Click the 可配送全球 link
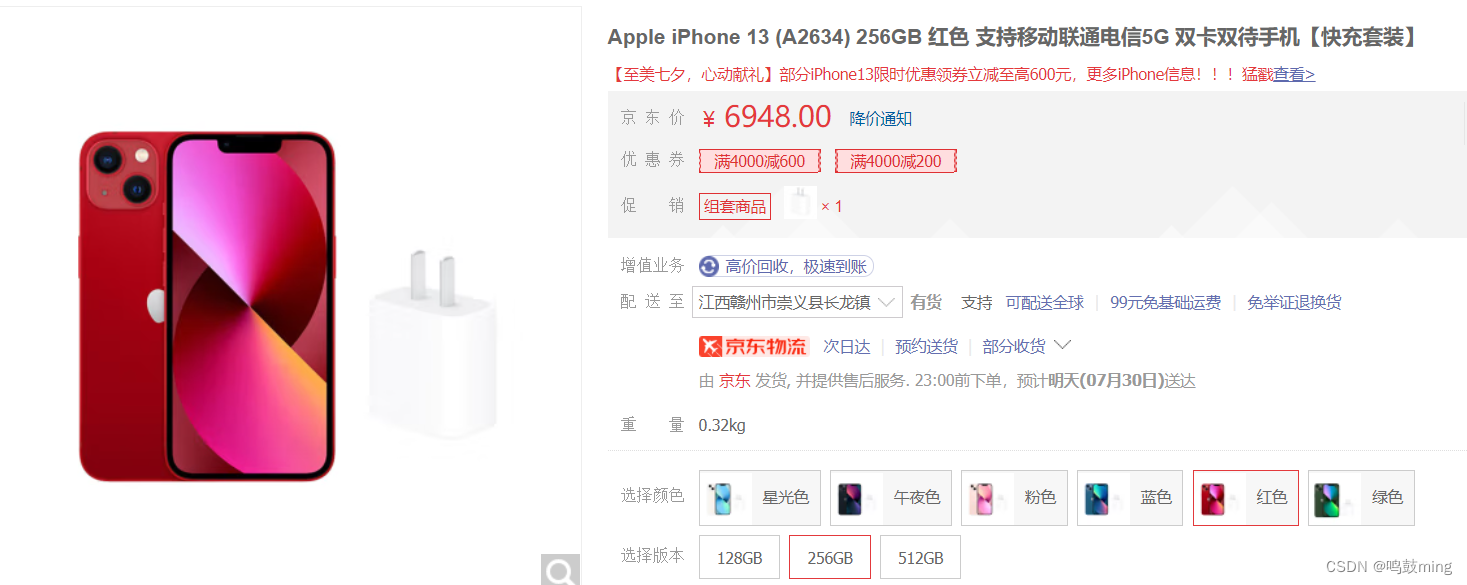The width and height of the screenshot is (1467, 585). 1045,302
